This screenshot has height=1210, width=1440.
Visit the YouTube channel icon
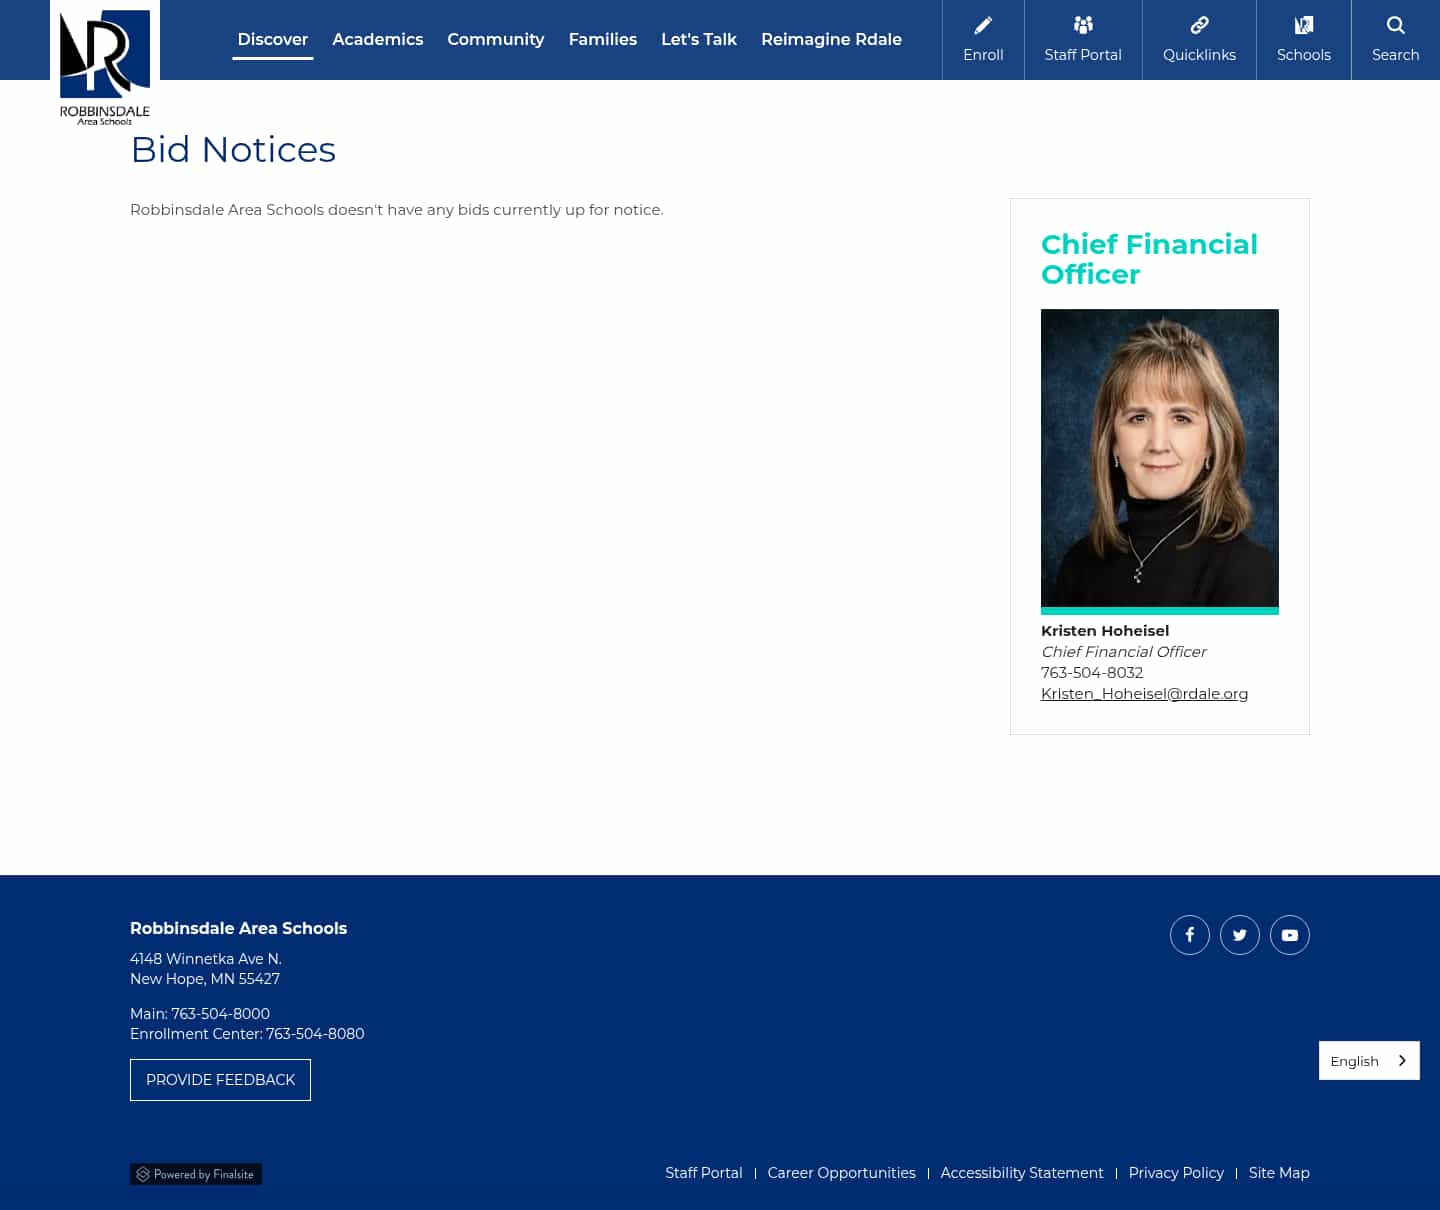pyautogui.click(x=1290, y=935)
